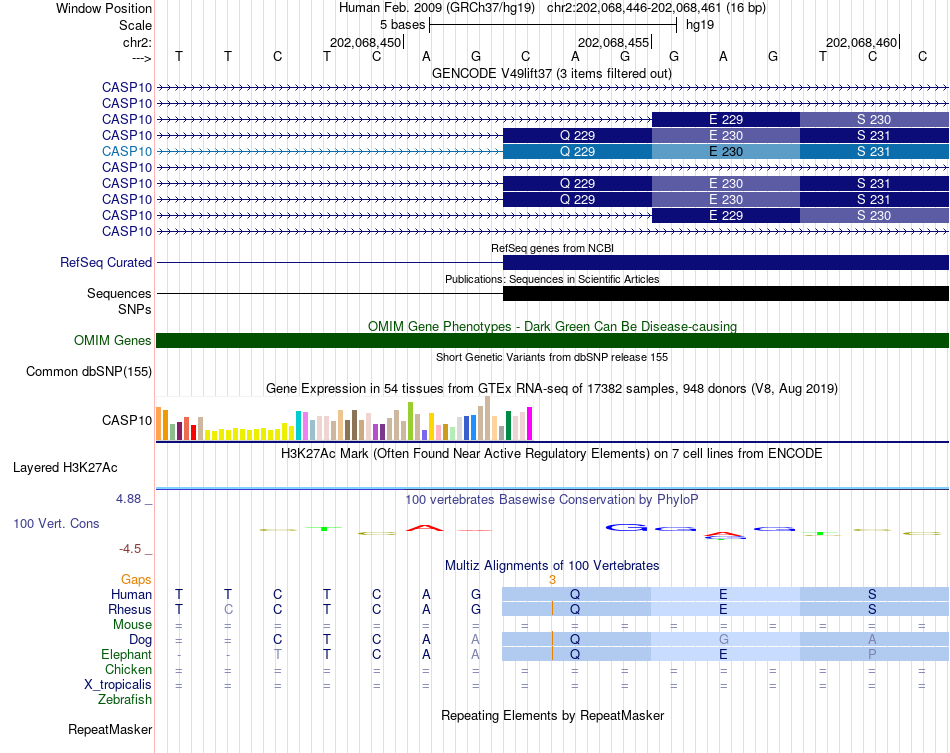Click the red A letter in PhyloP logo
The width and height of the screenshot is (950, 753).
coord(425,528)
